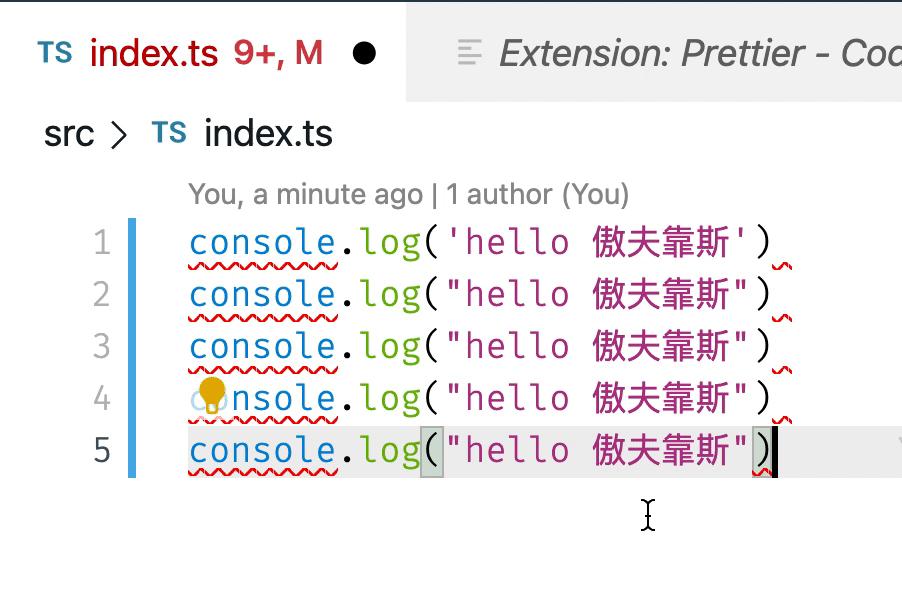Place cursor on line number 1
This screenshot has width=902, height=592.
[x=100, y=241]
